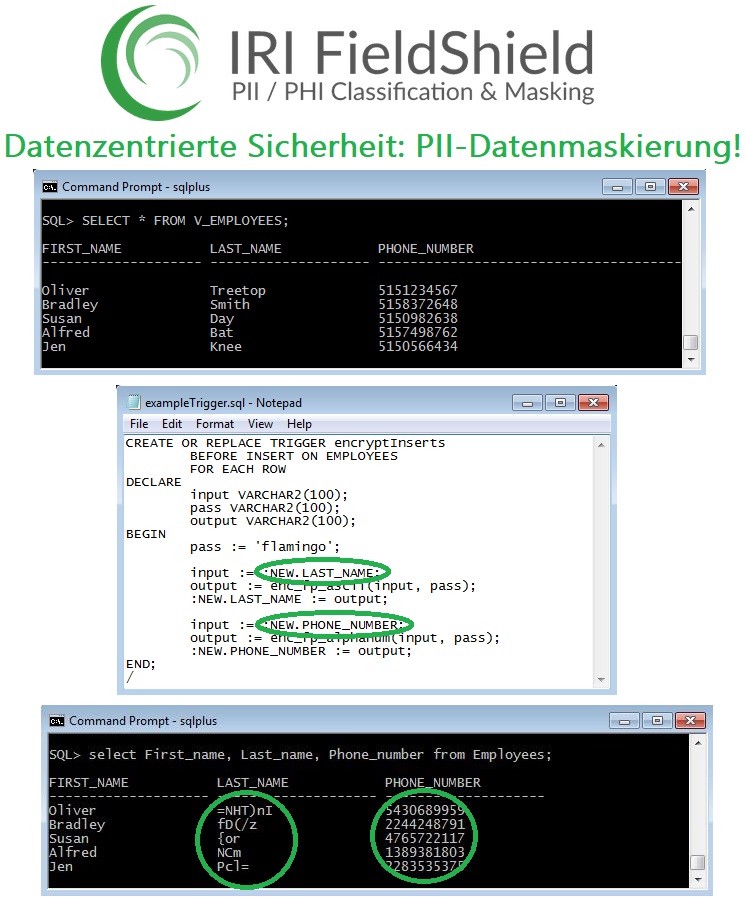Click phone number '5158372648'
The image size is (746, 903).
pyautogui.click(x=418, y=304)
